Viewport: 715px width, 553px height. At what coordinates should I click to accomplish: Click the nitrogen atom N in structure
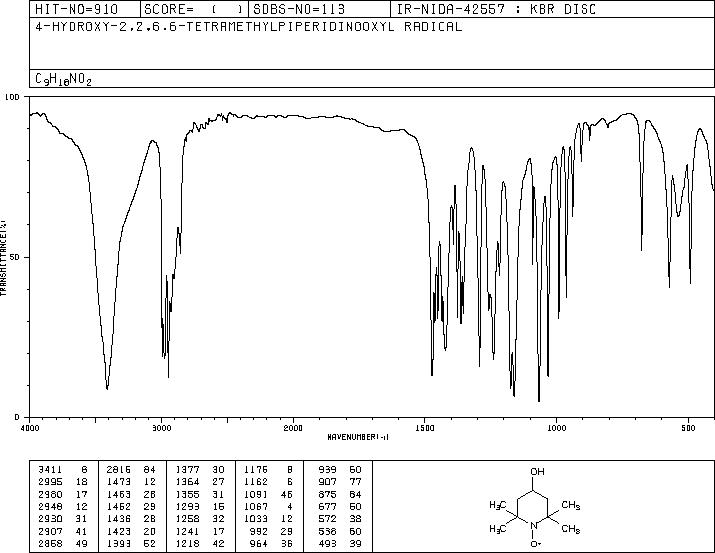[534, 526]
